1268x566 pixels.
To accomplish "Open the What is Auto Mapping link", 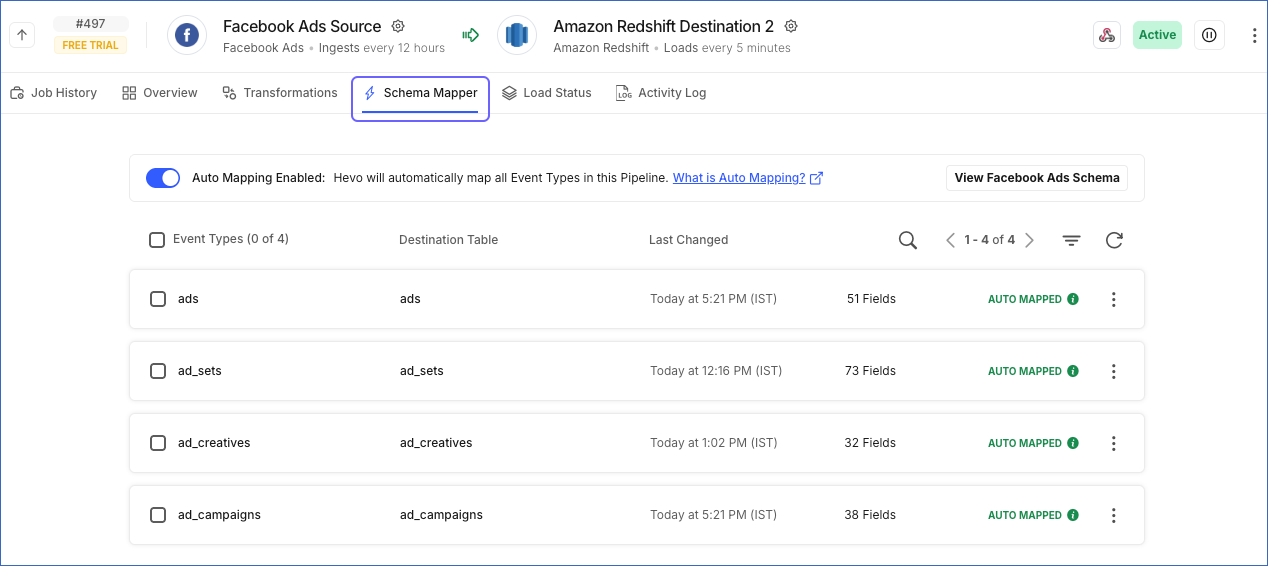I will (x=739, y=178).
